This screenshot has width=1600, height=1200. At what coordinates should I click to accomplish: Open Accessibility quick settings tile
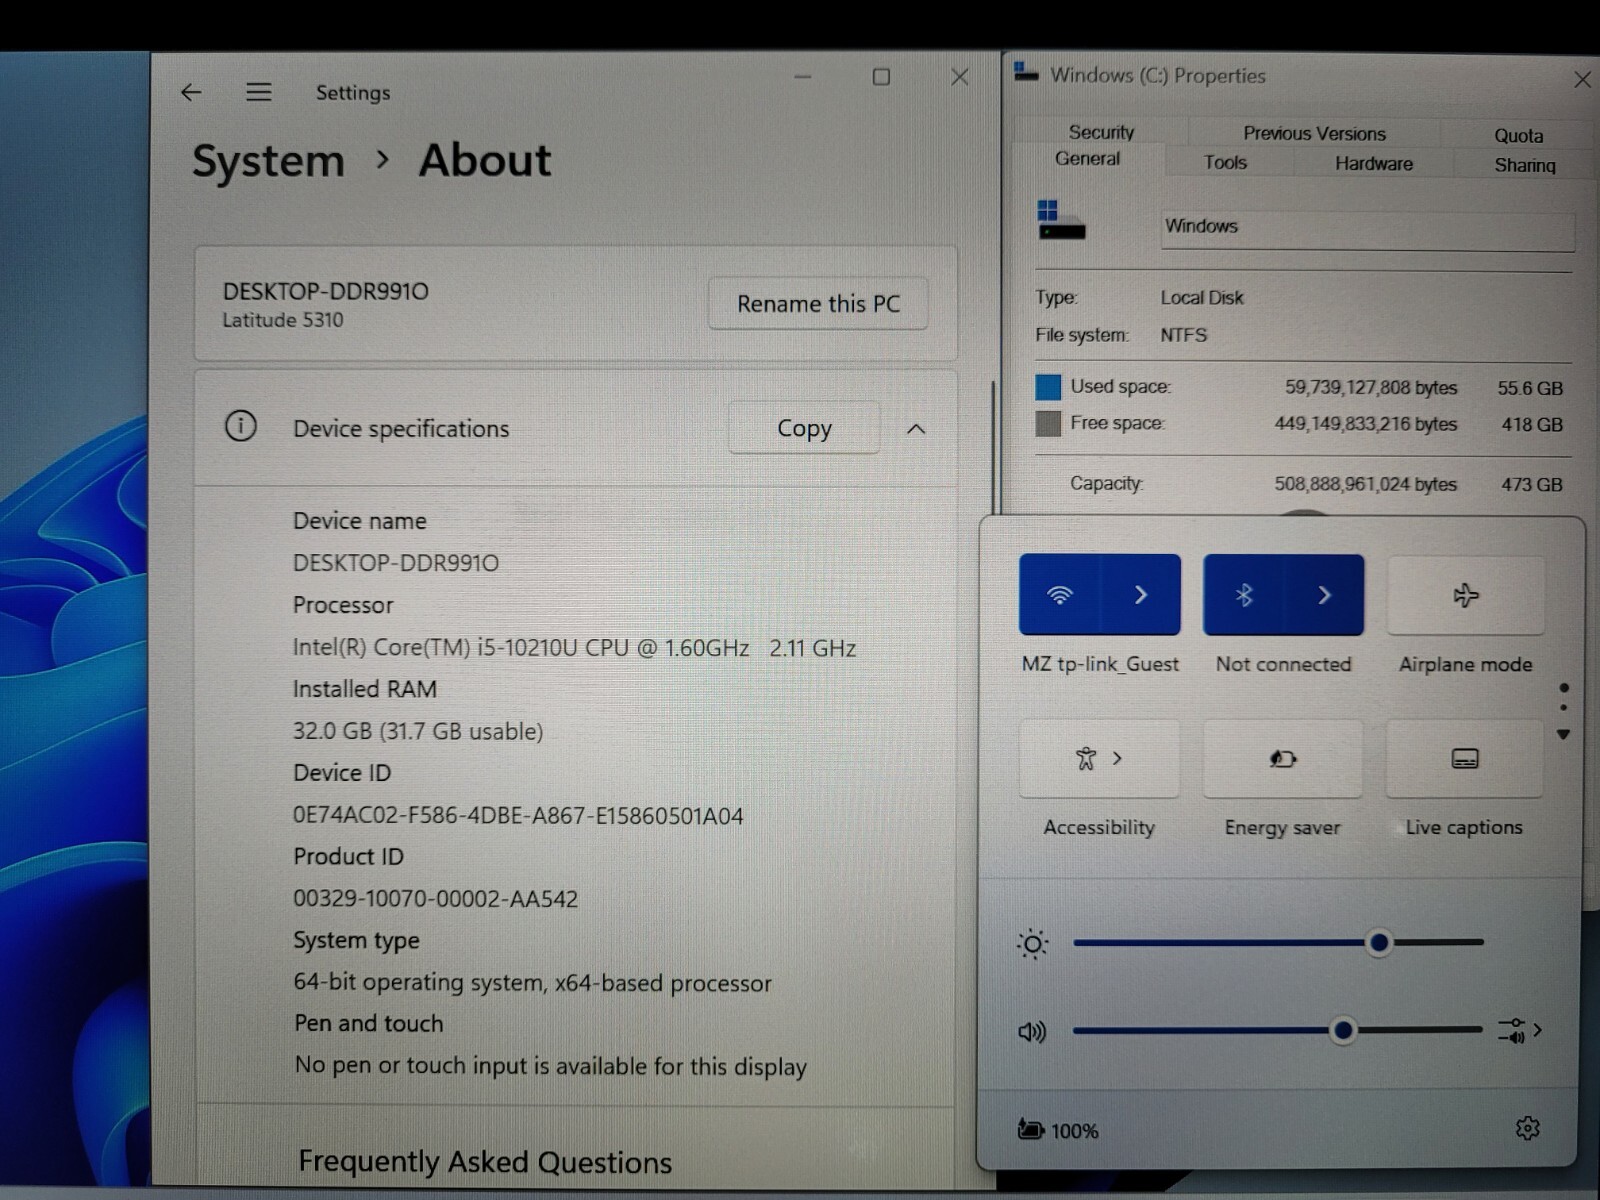[1099, 759]
